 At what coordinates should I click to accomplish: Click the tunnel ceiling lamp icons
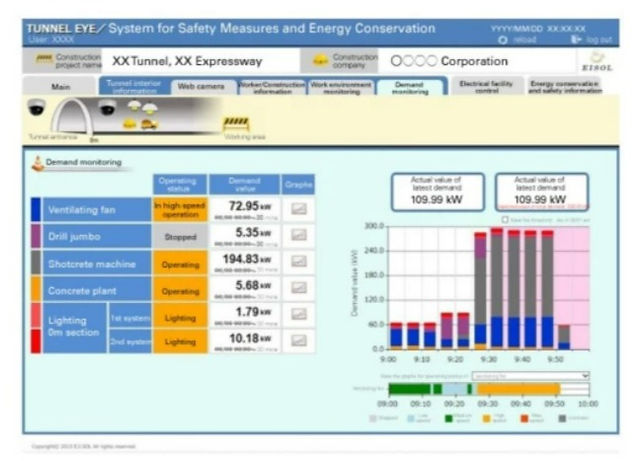pyautogui.click(x=142, y=107)
